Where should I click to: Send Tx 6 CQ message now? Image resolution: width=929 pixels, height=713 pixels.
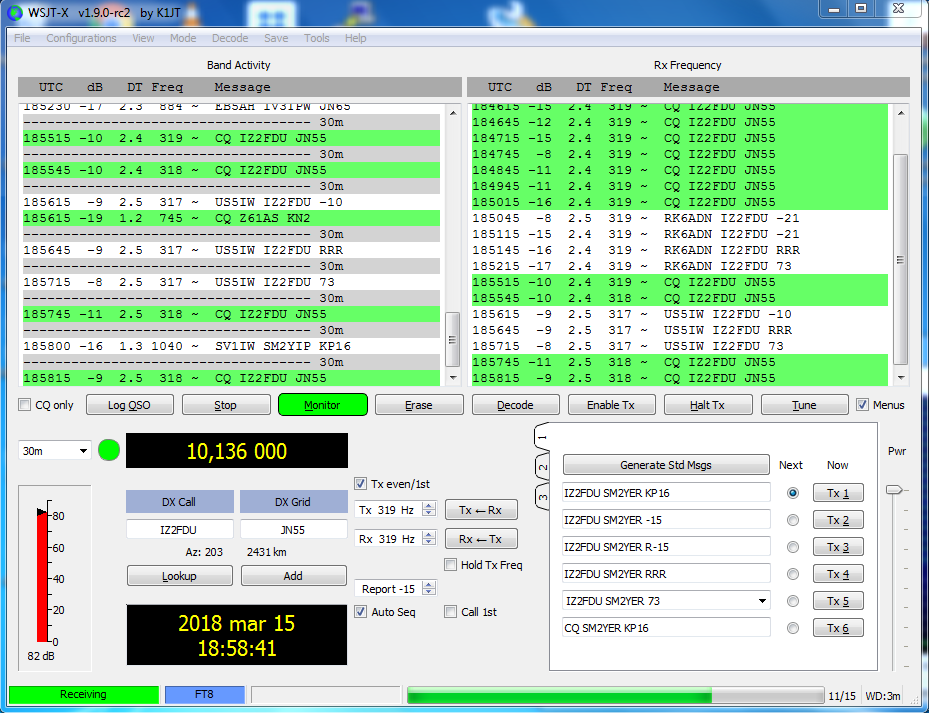(x=838, y=628)
